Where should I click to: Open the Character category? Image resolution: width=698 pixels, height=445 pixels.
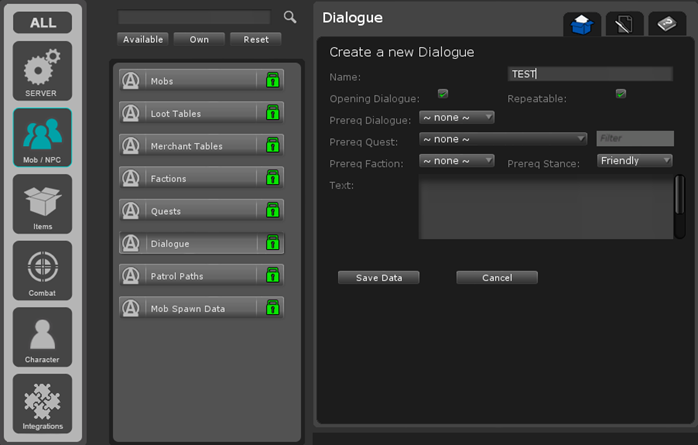pos(42,337)
